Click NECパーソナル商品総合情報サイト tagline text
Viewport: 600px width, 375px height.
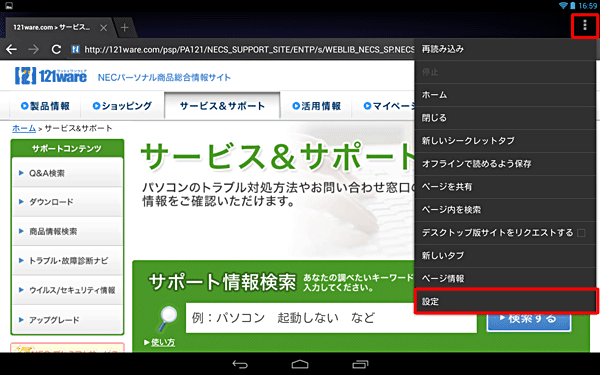click(x=164, y=78)
